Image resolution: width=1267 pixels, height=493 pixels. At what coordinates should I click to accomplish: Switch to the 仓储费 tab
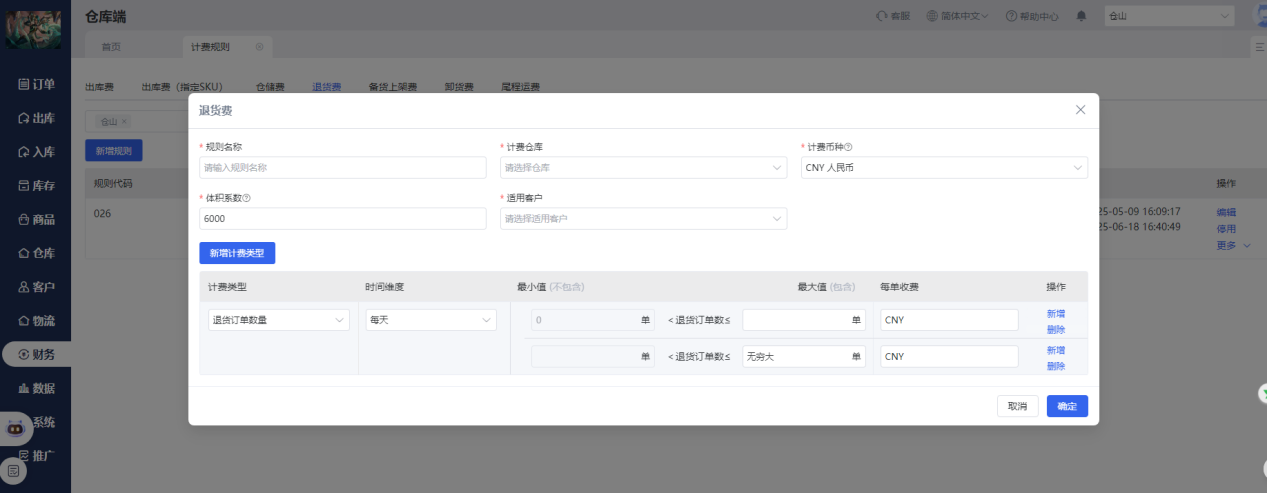[x=270, y=87]
